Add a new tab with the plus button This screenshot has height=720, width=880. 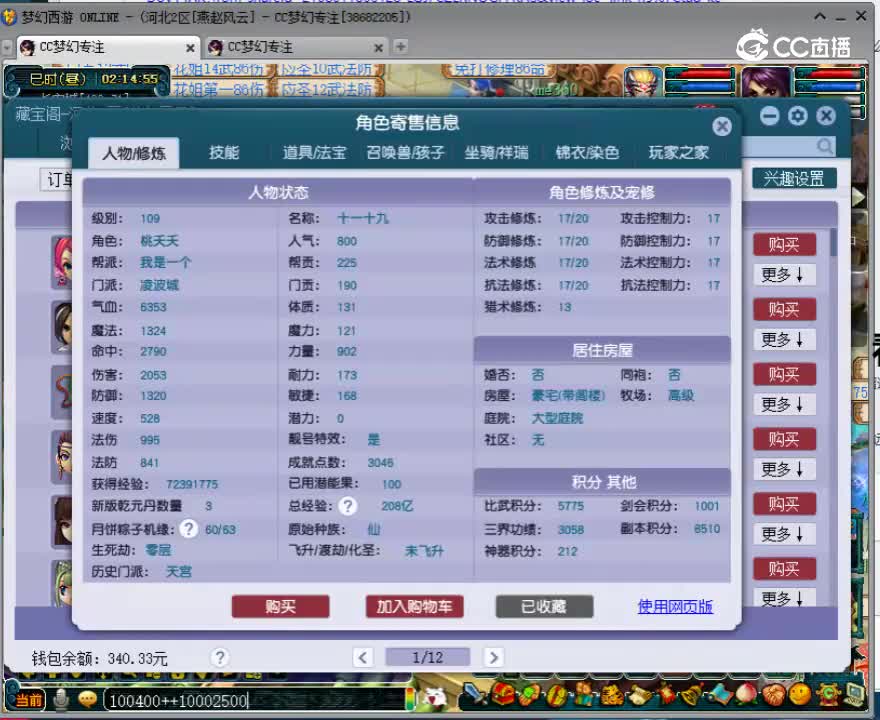400,47
